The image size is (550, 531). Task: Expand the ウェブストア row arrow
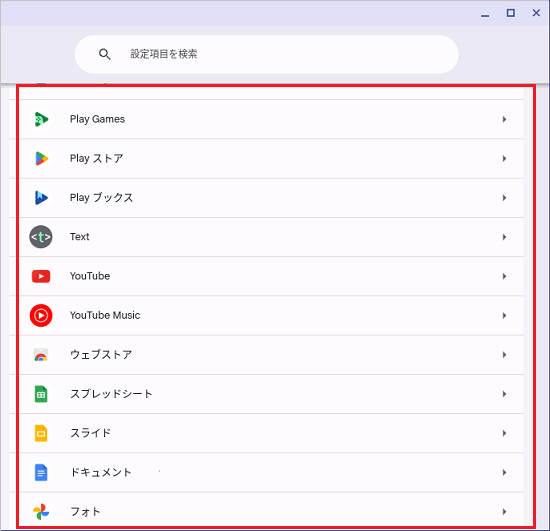[x=504, y=355]
